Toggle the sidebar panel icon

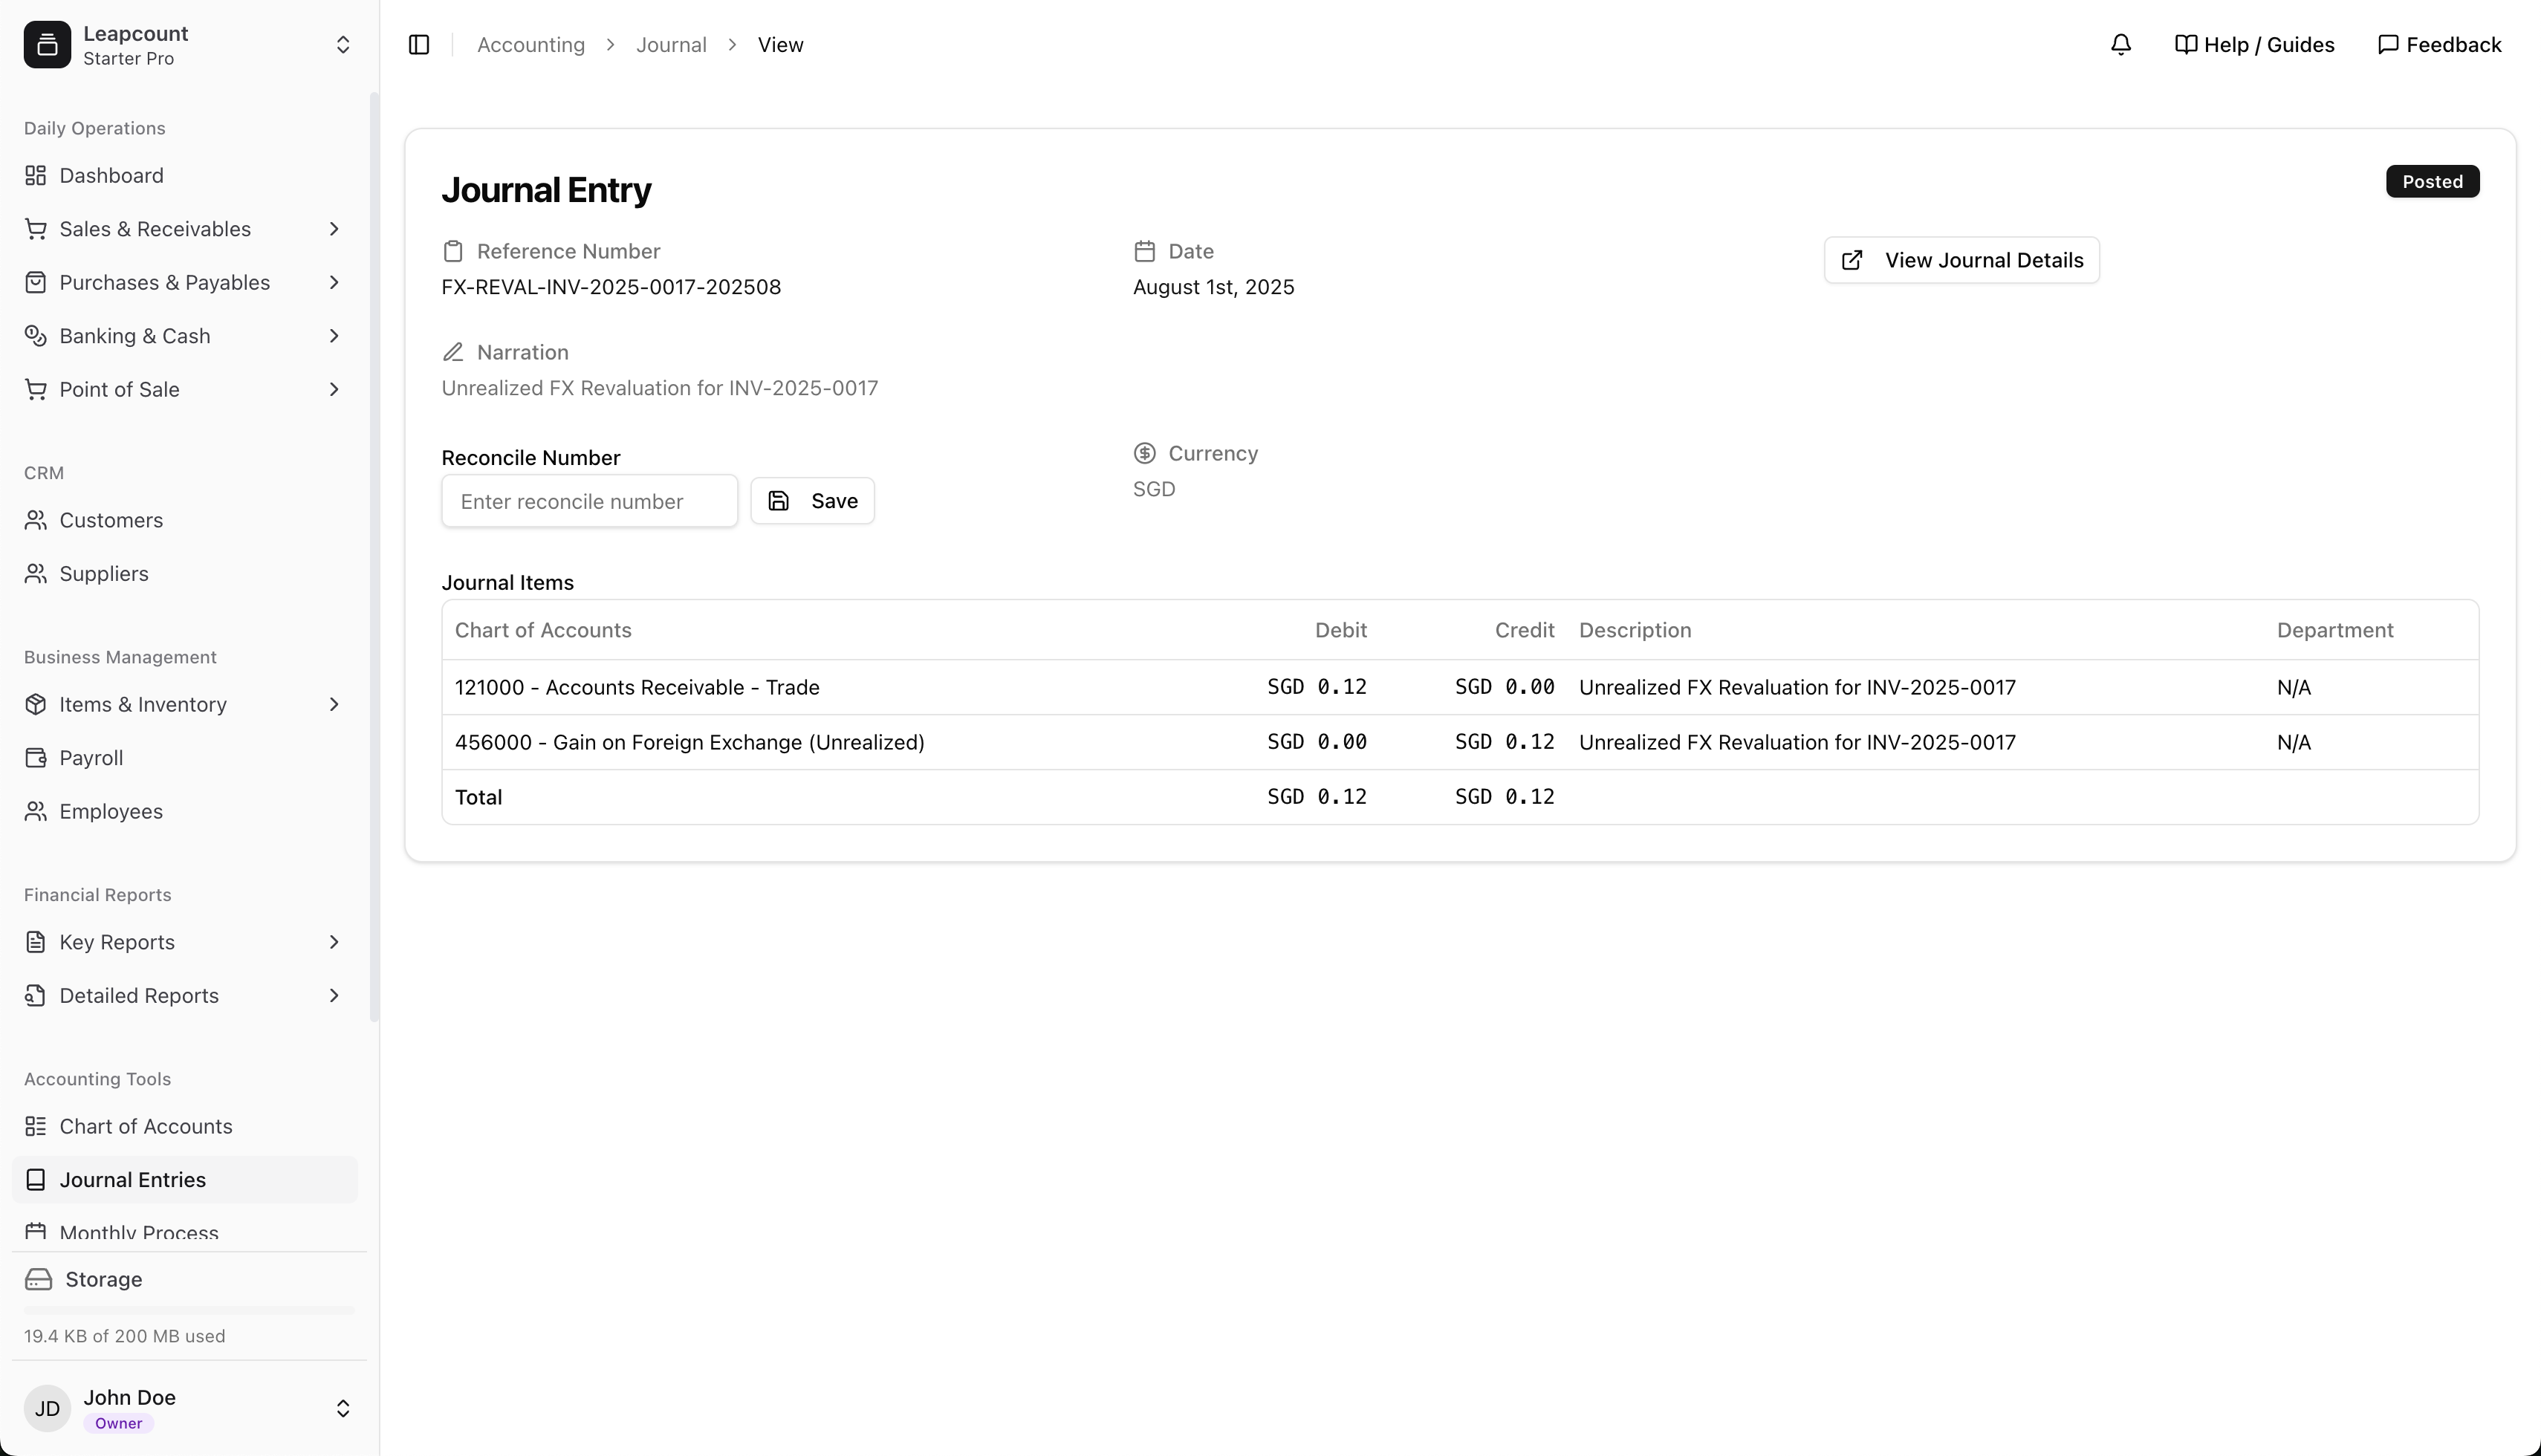click(419, 45)
